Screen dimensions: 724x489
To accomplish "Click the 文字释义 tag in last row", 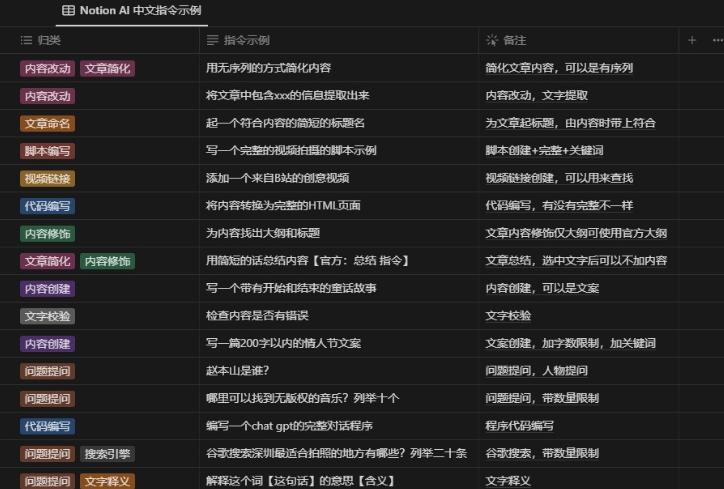I will coord(107,481).
